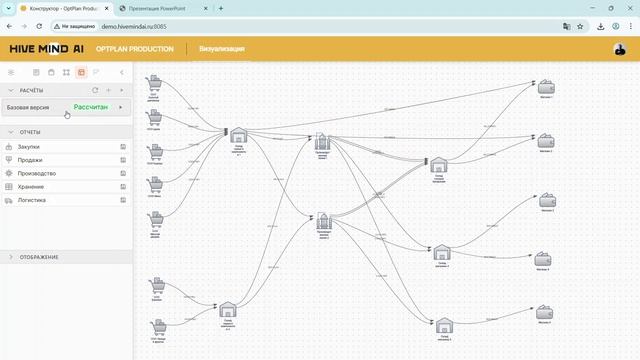Click the save icon on Продажи row
The width and height of the screenshot is (640, 360).
(123, 160)
